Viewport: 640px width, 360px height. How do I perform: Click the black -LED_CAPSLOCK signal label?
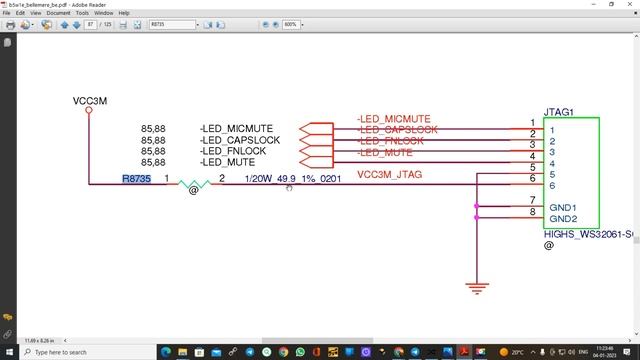pyautogui.click(x=240, y=140)
